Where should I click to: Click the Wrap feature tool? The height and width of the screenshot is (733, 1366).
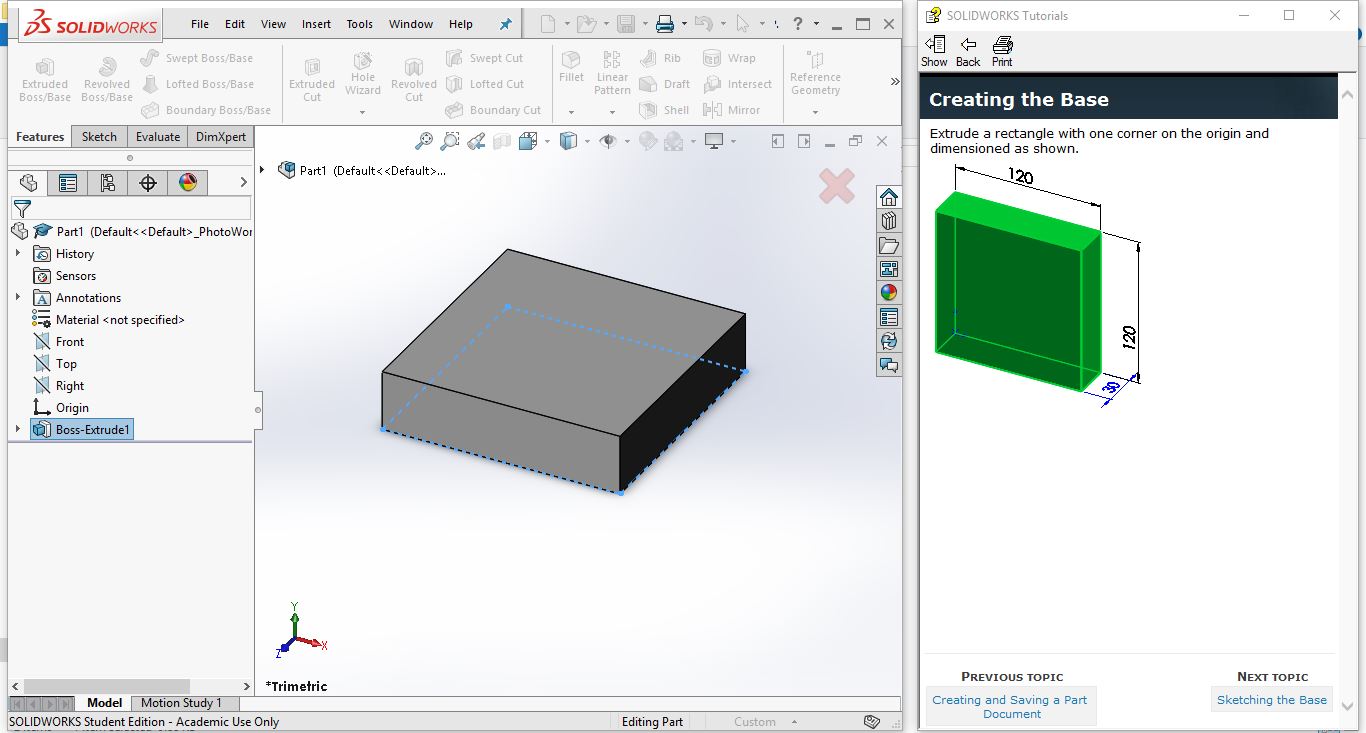click(x=729, y=58)
